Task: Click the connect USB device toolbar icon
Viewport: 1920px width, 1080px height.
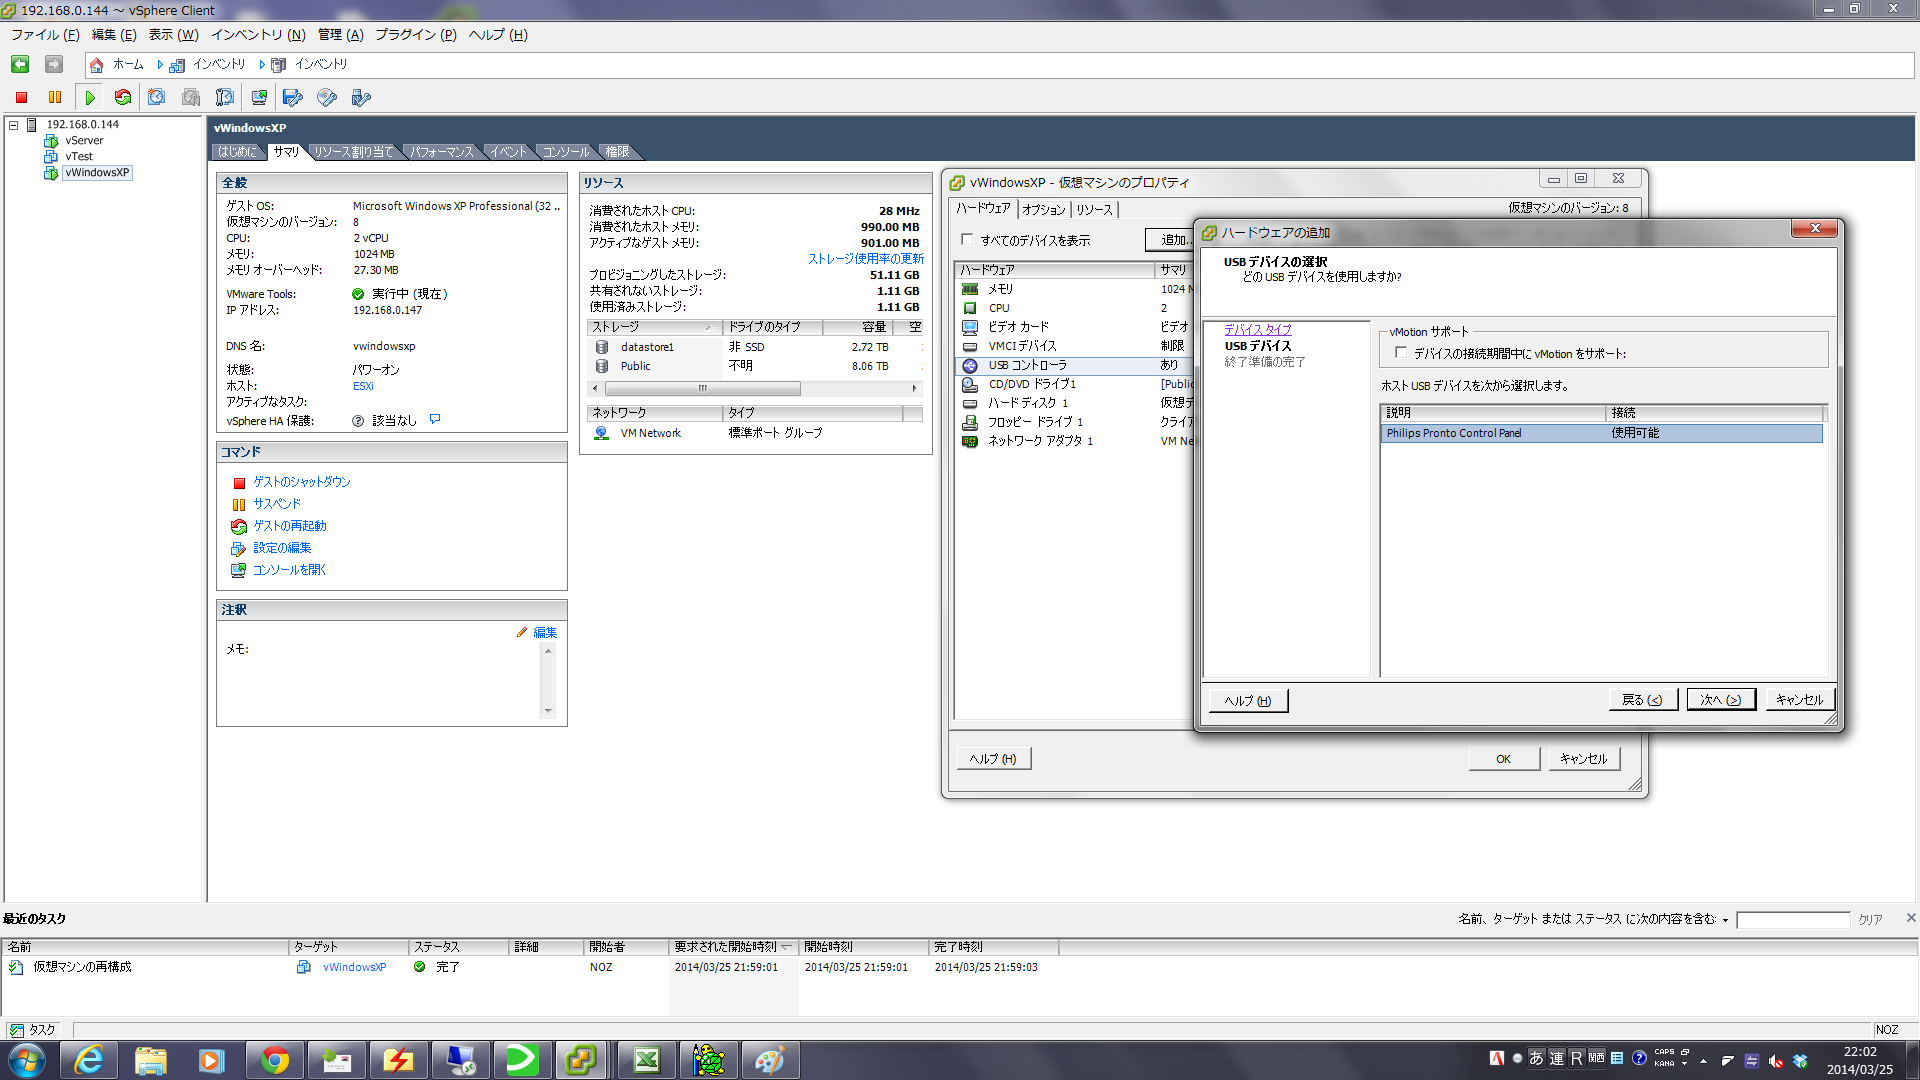Action: click(x=361, y=97)
